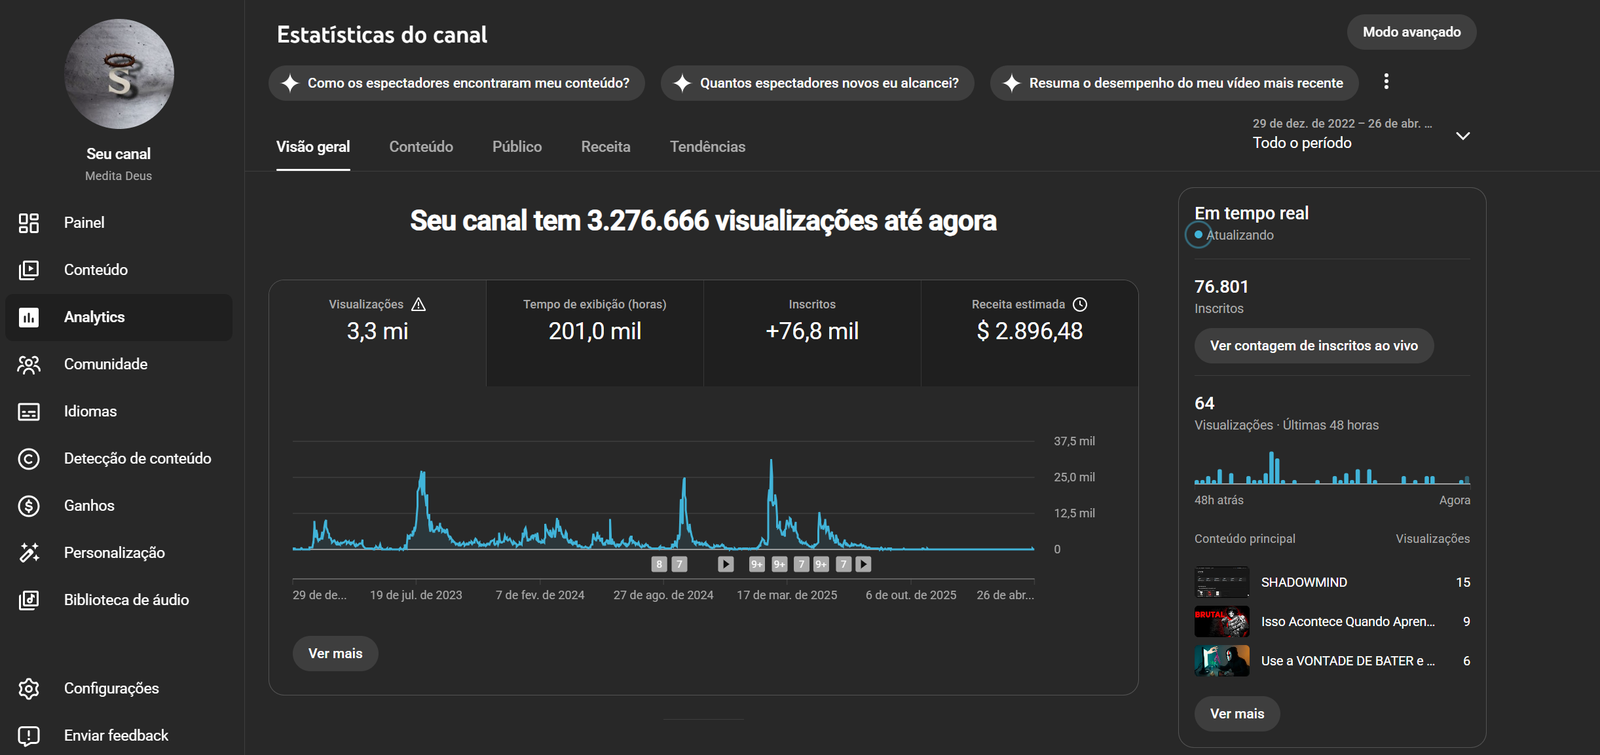Open Personalização magic wand icon
This screenshot has width=1600, height=755.
[29, 553]
